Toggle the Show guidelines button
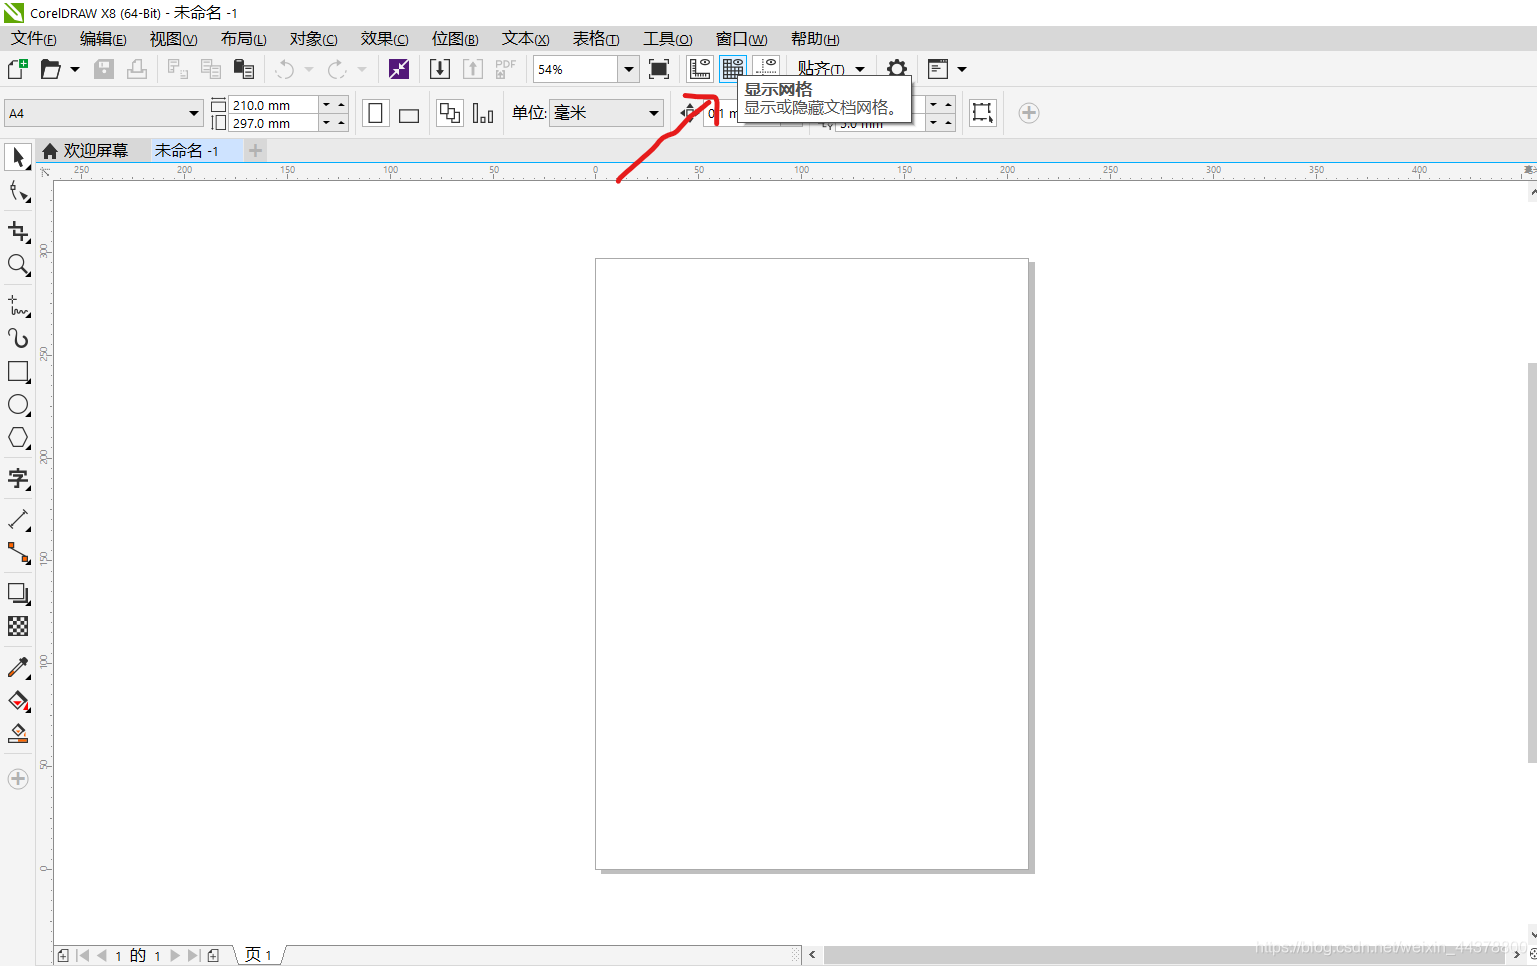This screenshot has width=1537, height=966. coord(766,68)
